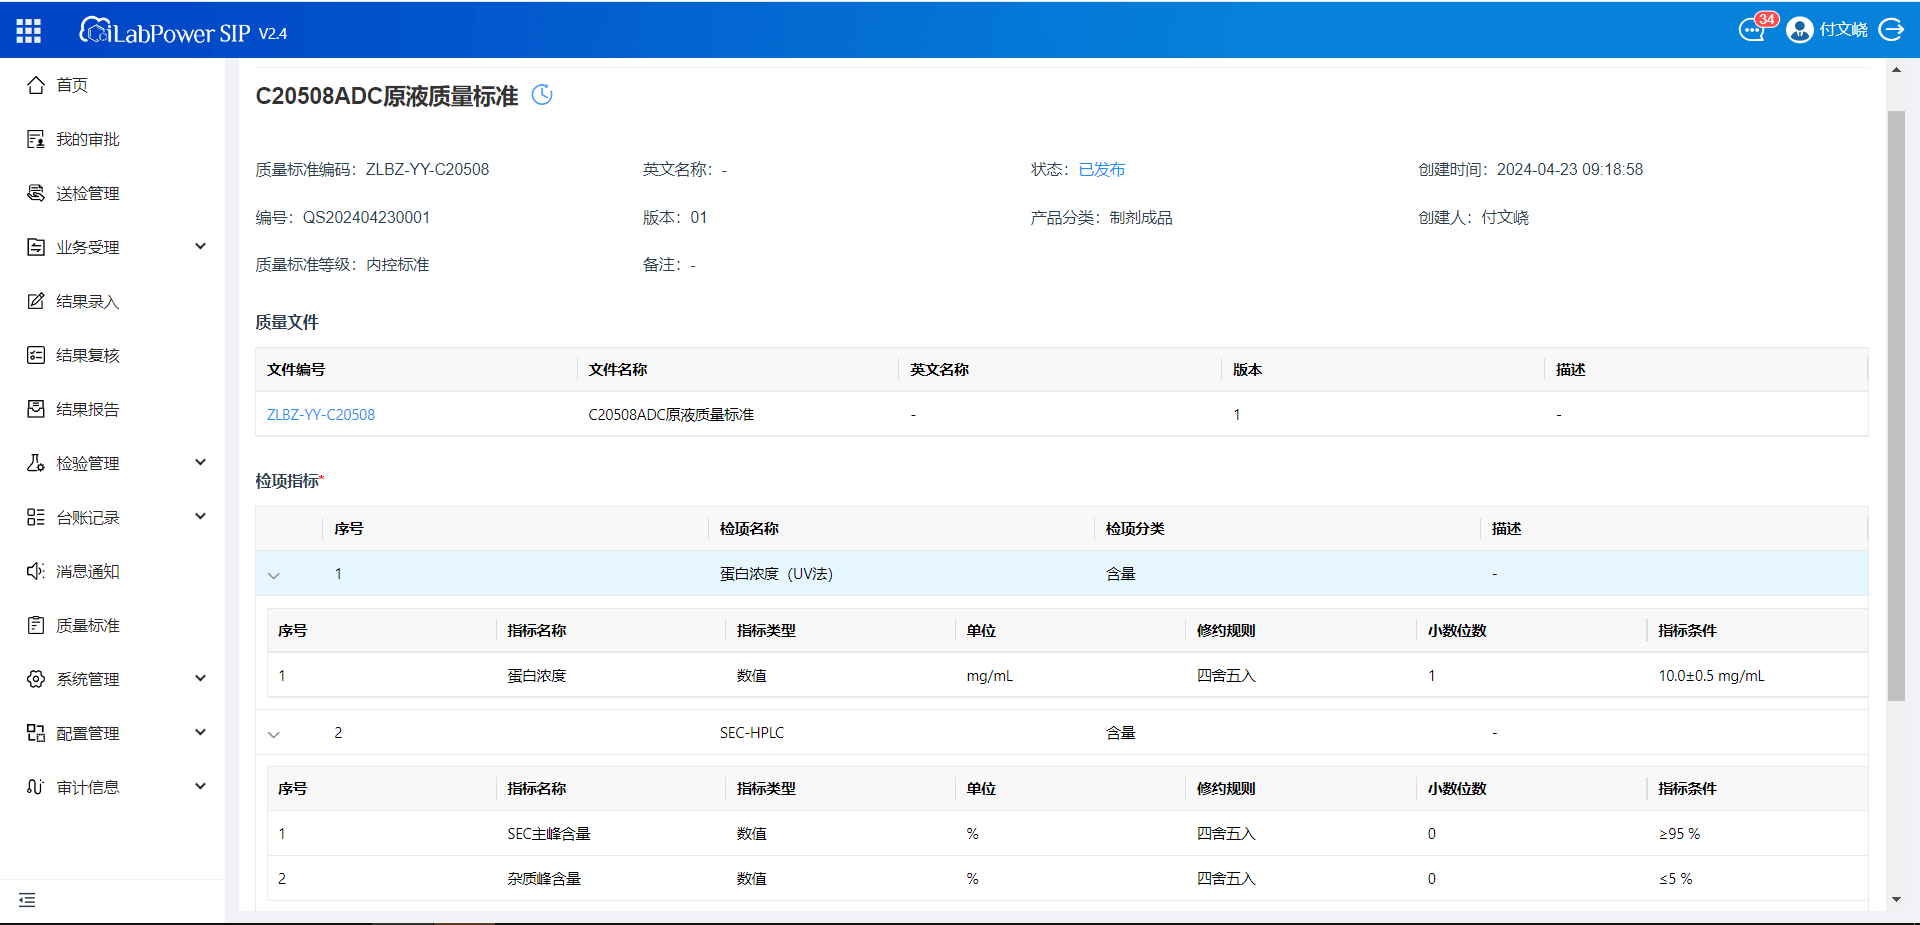1920x925 pixels.
Task: Click the 质量标准 clipboard icon
Action: pos(36,625)
